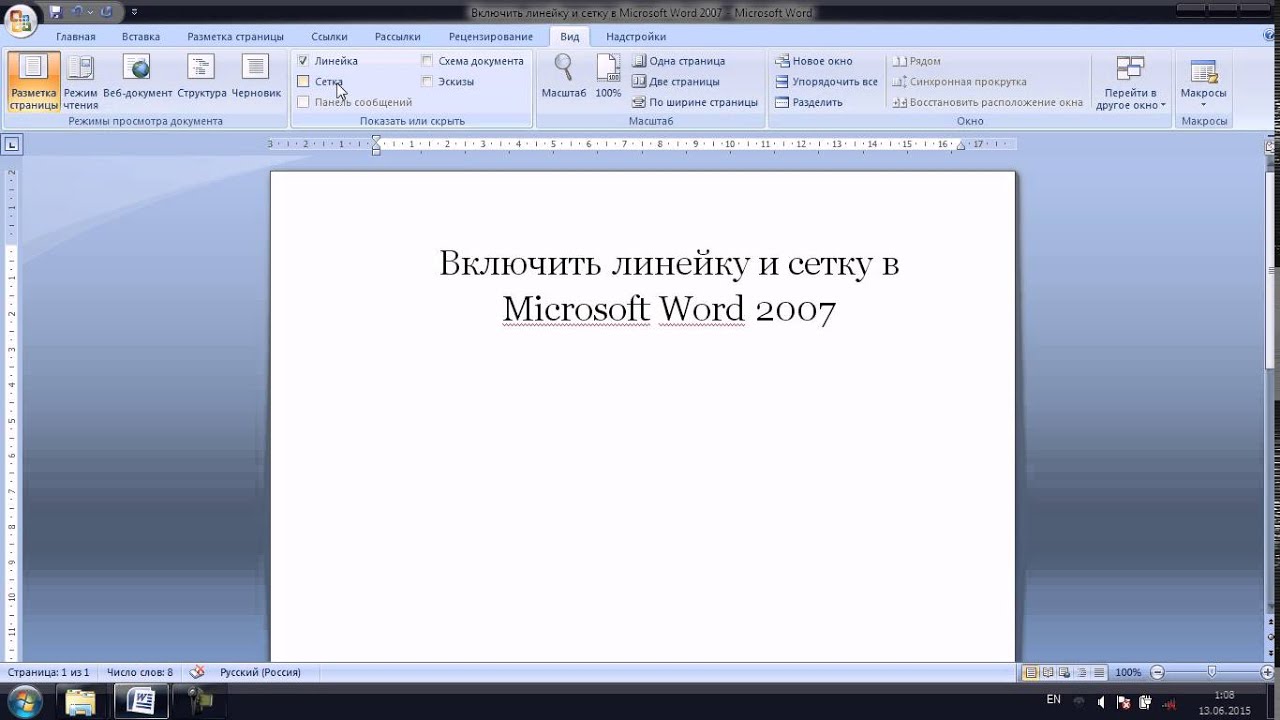Click the Word taskbar icon
This screenshot has height=720, width=1280.
pos(141,701)
